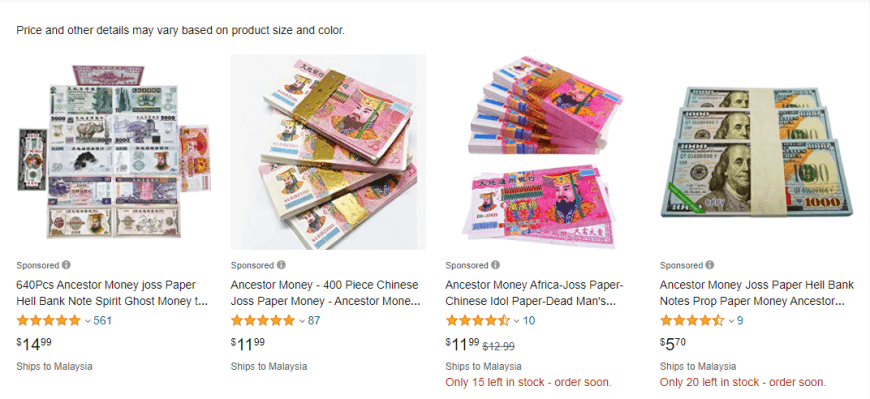870x399 pixels.
Task: Open the Hell Bank Notes Prop Paper Money title
Action: click(x=753, y=293)
